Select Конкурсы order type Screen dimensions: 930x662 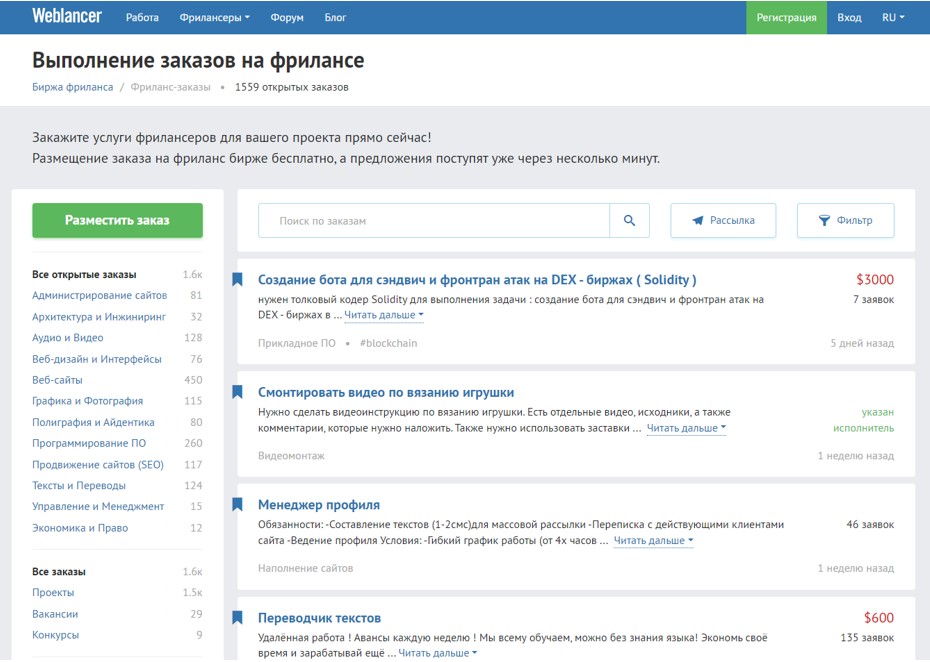(x=56, y=635)
